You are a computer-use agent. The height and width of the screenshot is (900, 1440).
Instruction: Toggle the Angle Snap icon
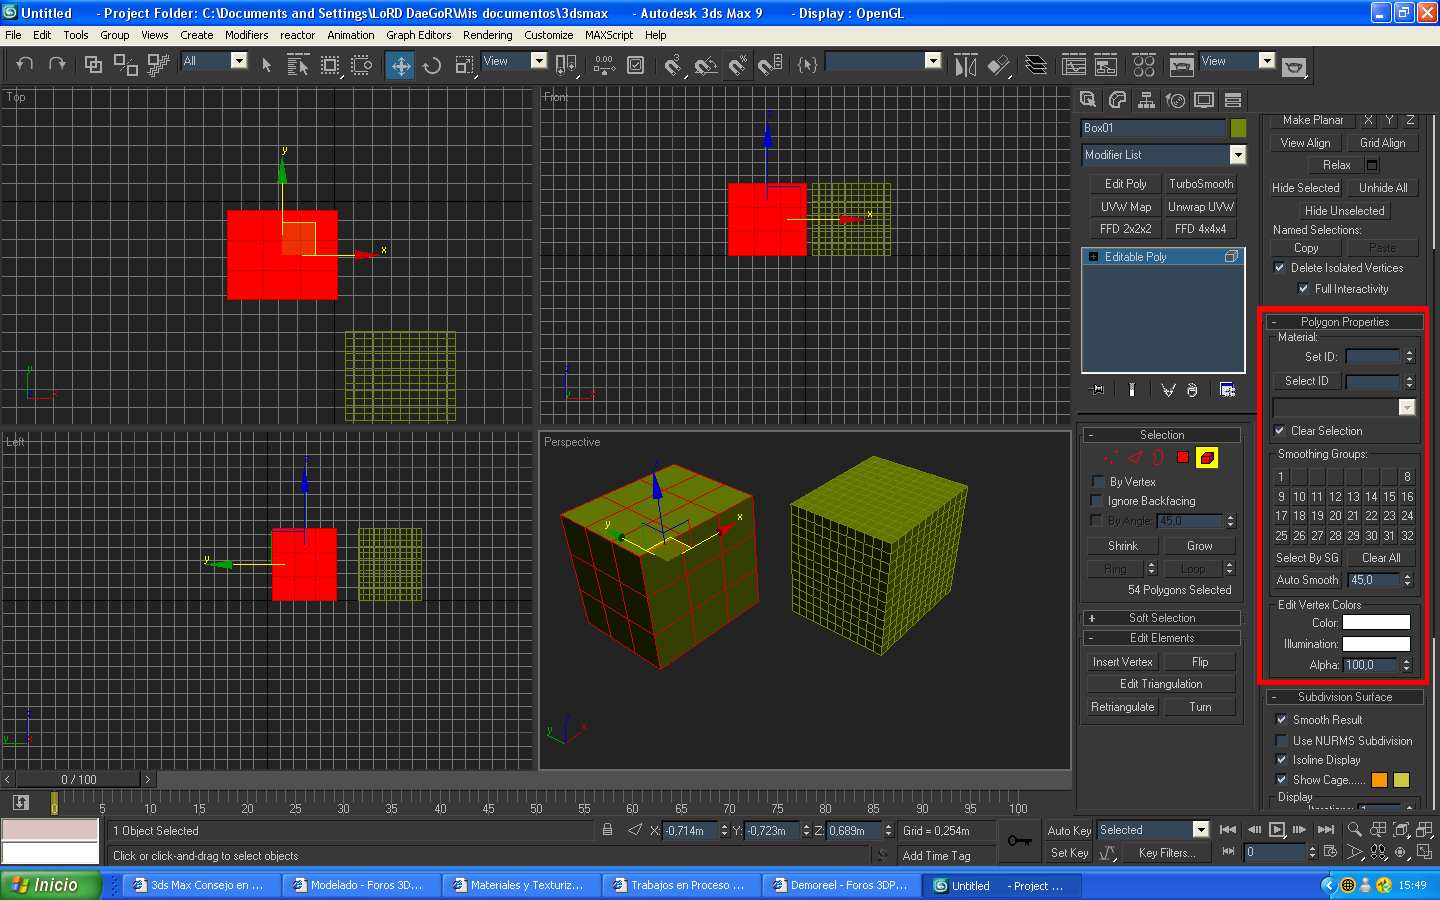[706, 65]
